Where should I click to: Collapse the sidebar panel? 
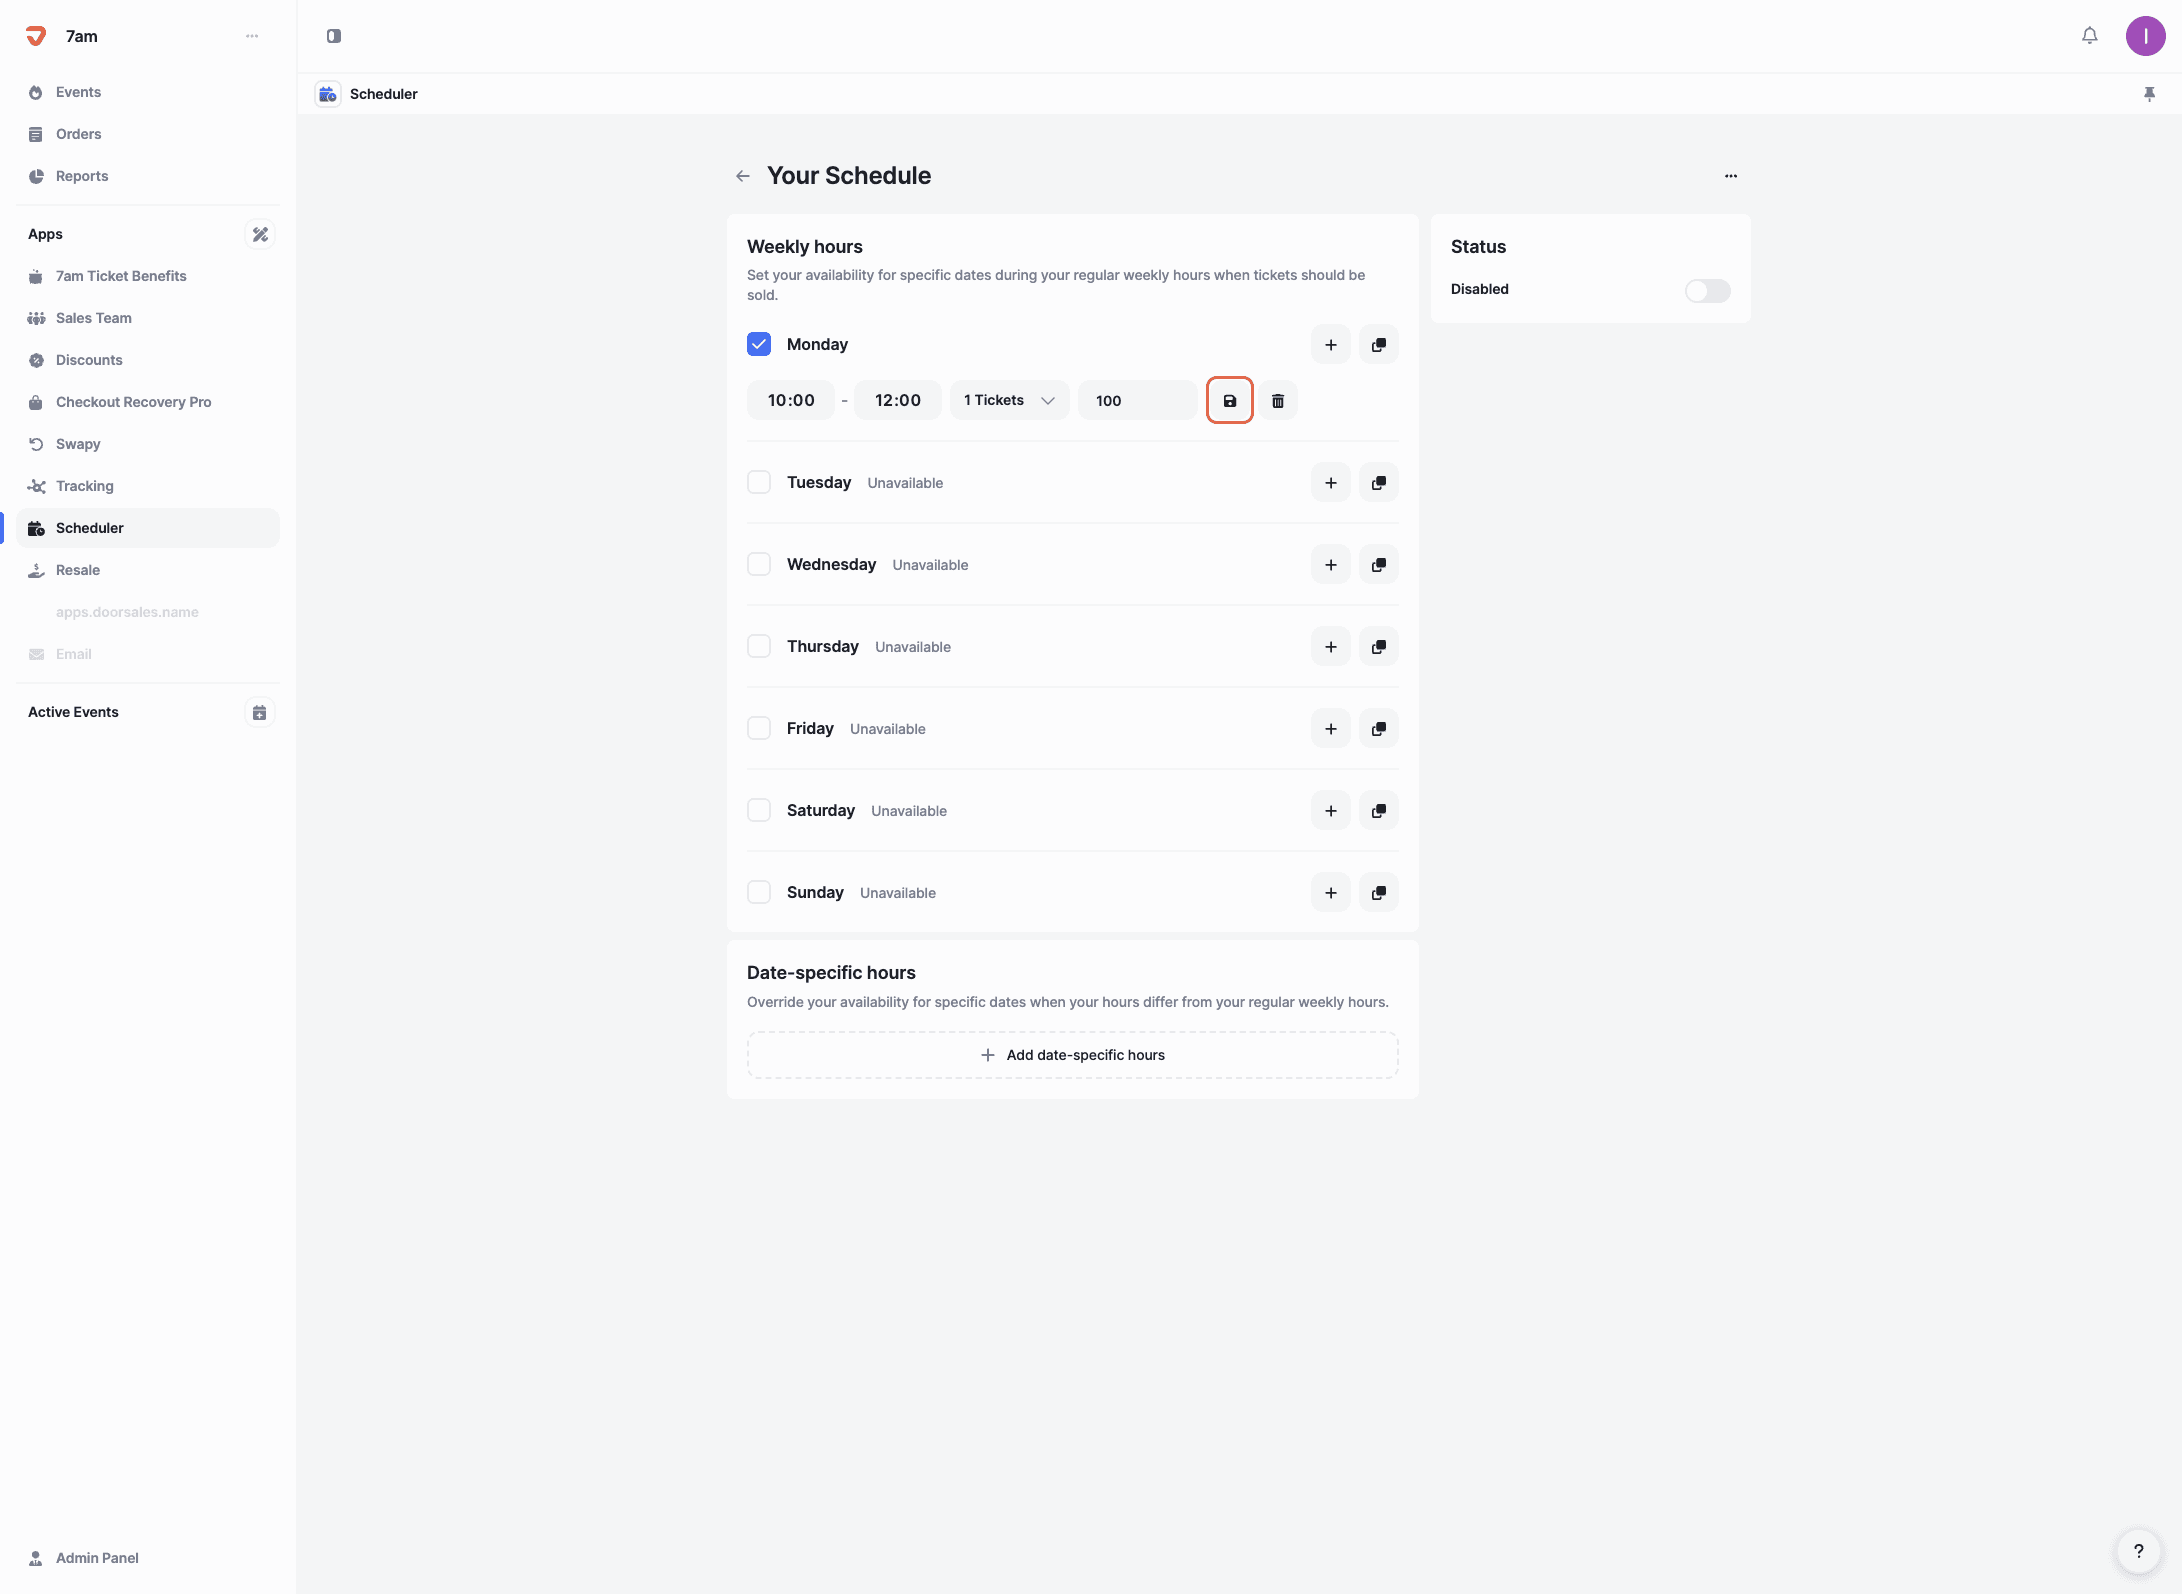tap(334, 36)
